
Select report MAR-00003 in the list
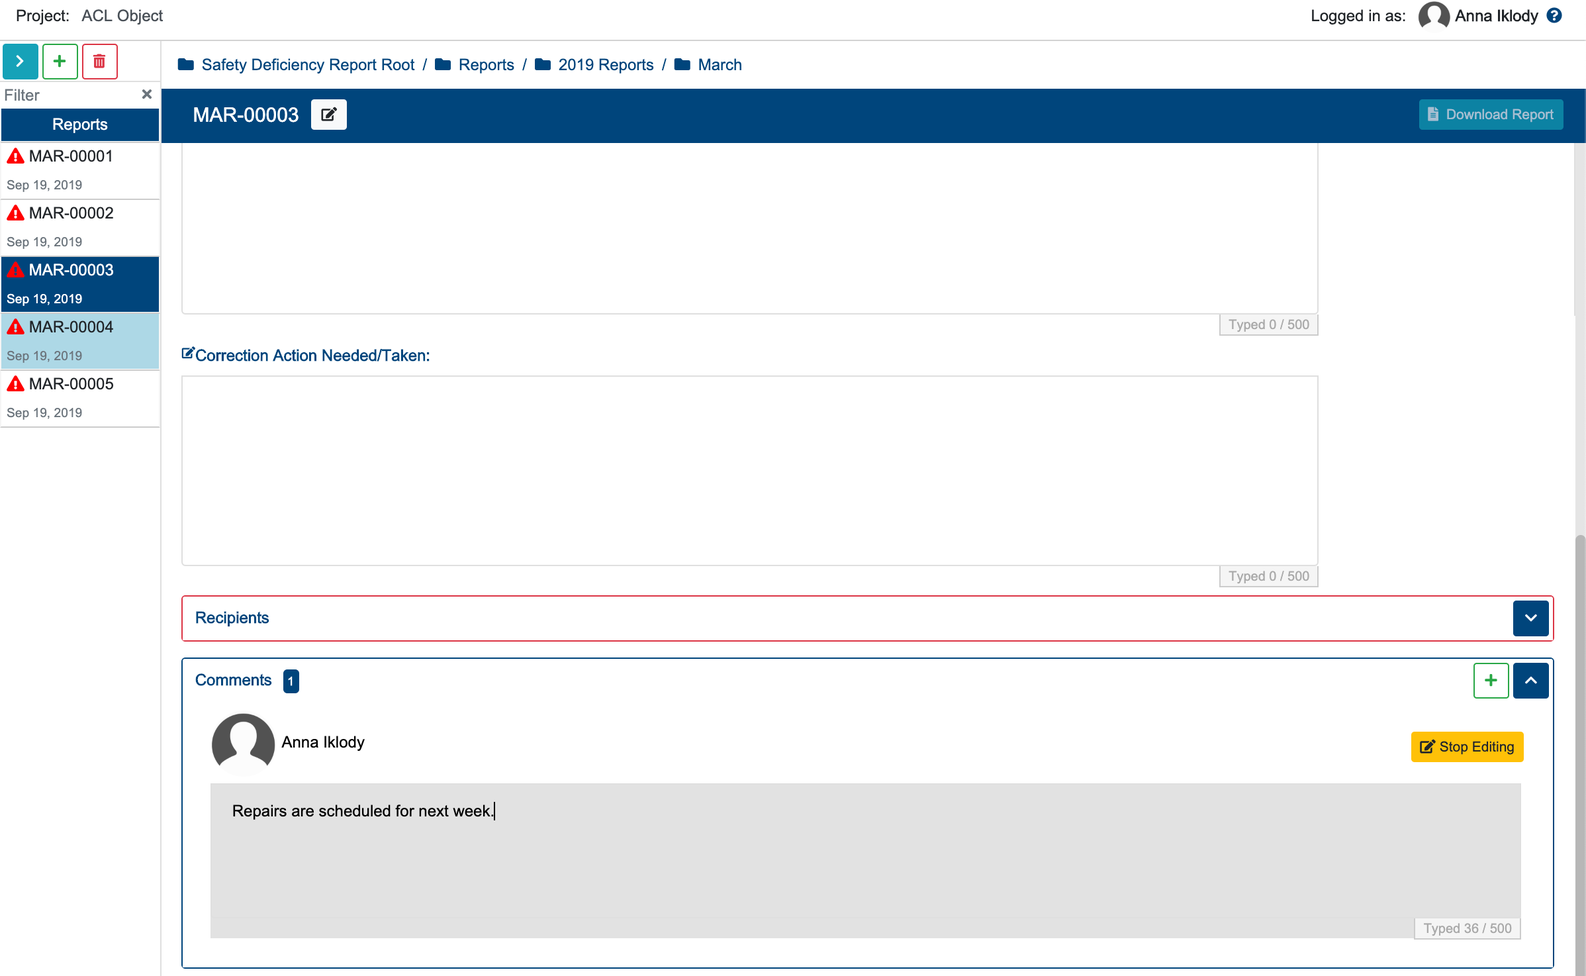[x=80, y=284]
